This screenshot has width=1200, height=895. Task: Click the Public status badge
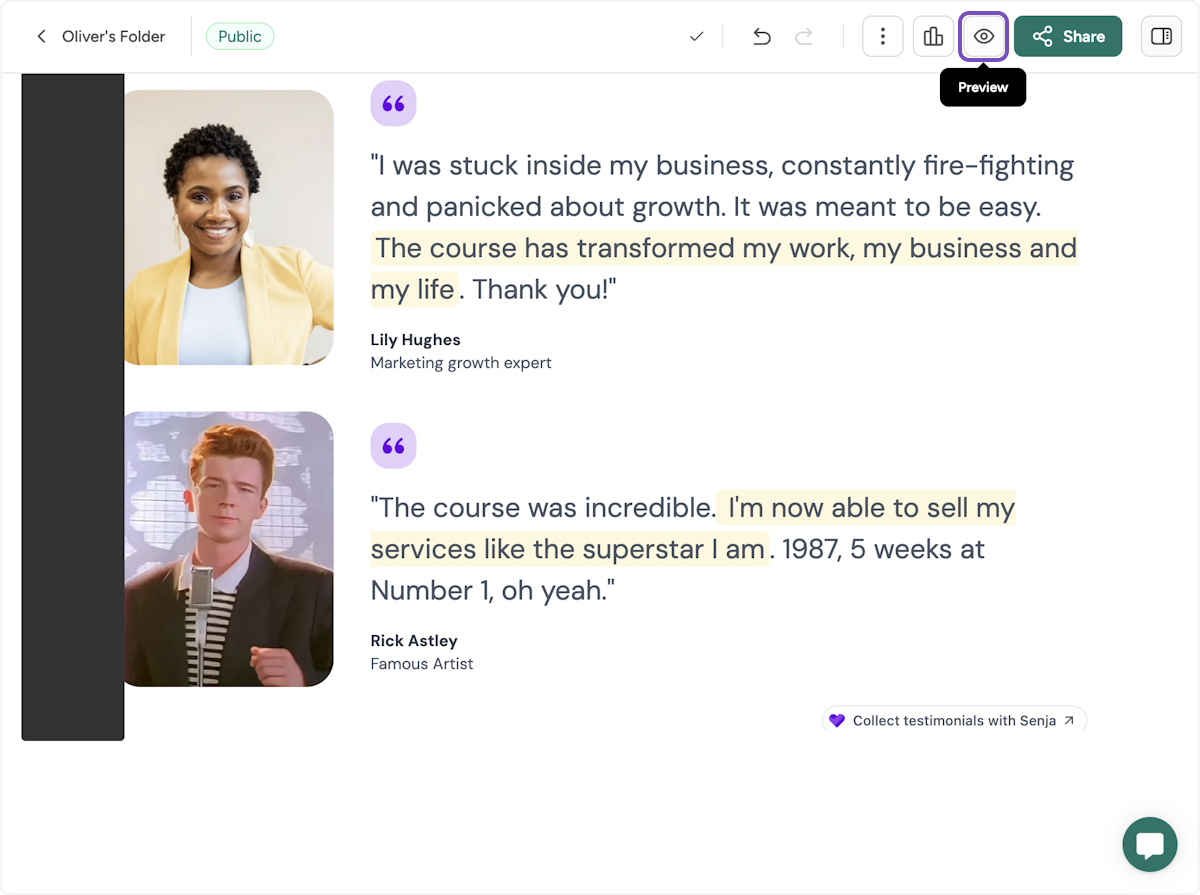point(240,37)
